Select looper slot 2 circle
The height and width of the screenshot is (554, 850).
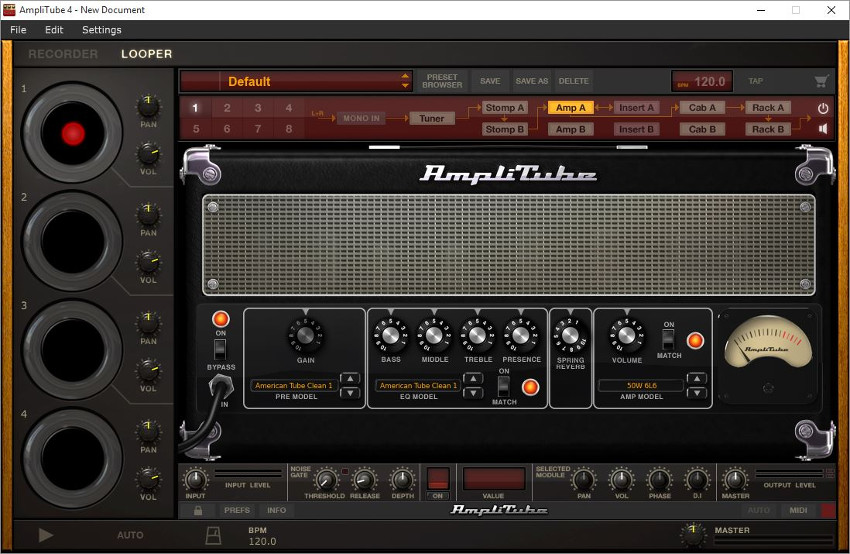click(72, 241)
